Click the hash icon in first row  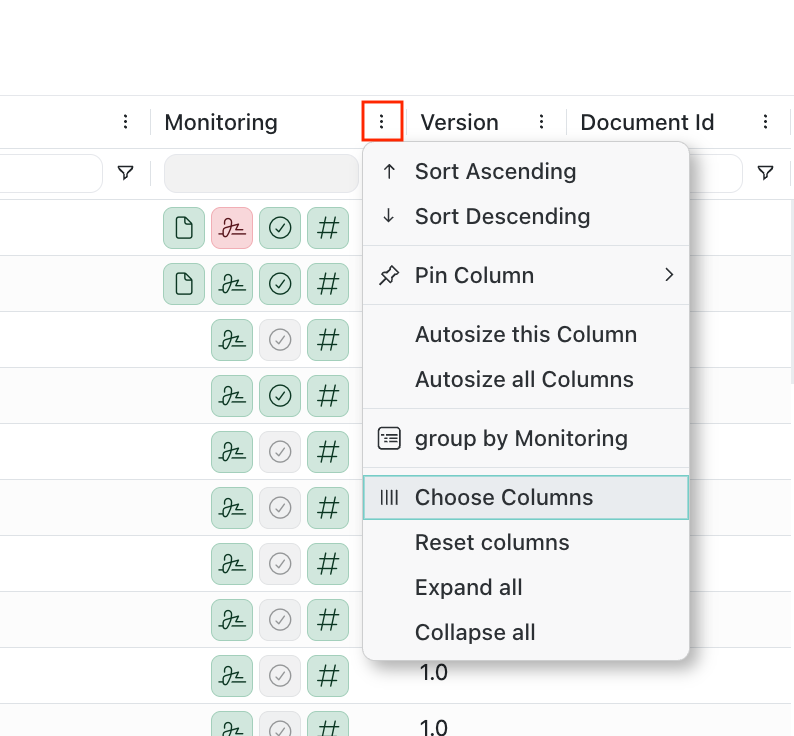pyautogui.click(x=328, y=228)
